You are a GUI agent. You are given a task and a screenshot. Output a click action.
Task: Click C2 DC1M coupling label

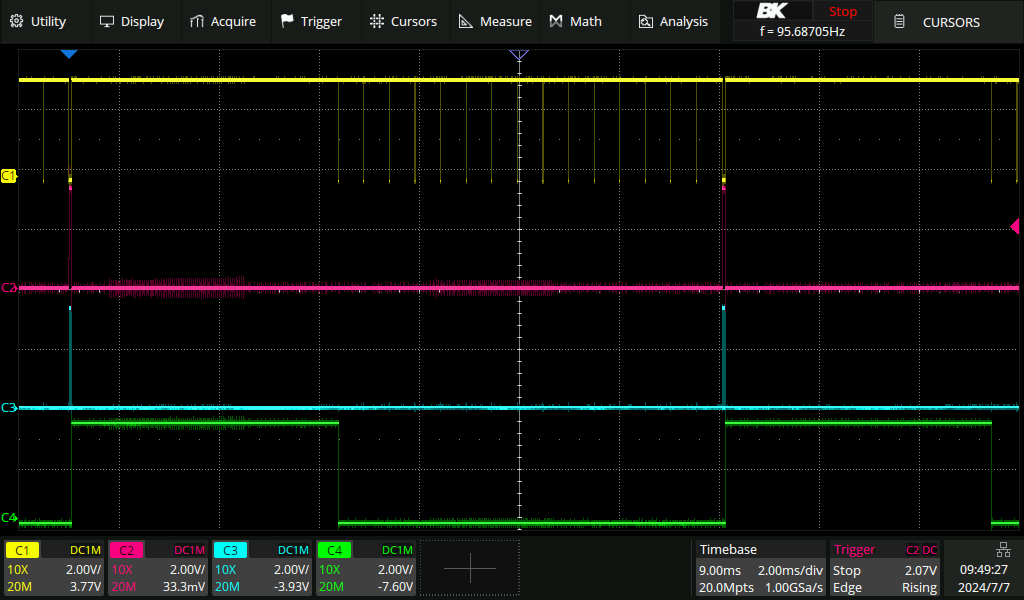tap(189, 550)
